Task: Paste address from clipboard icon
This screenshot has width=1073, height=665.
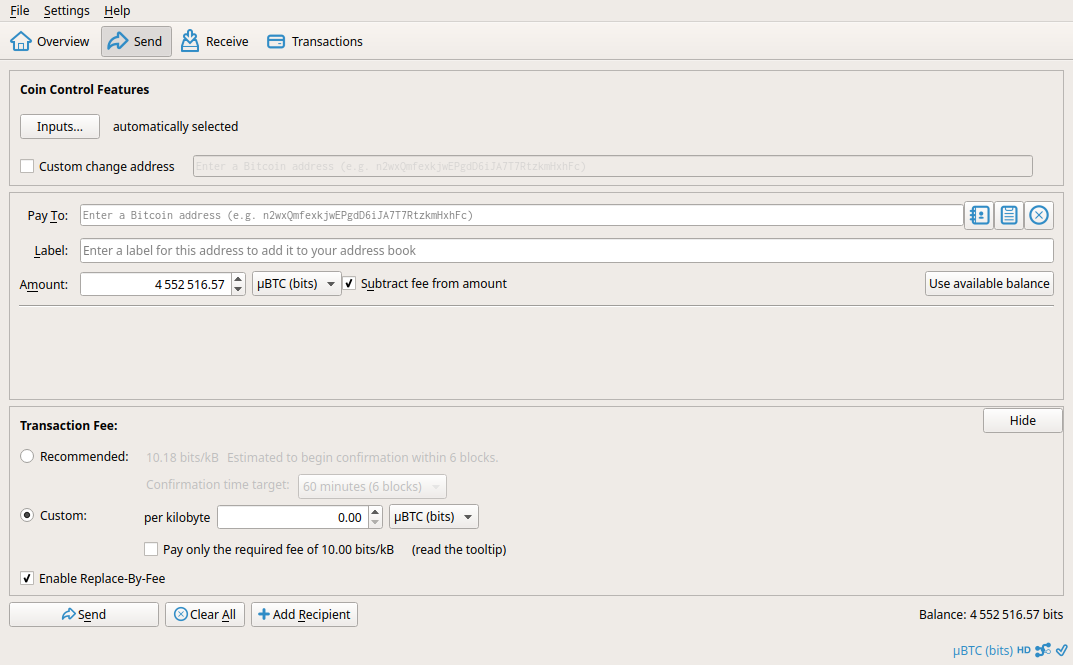Action: tap(1009, 216)
